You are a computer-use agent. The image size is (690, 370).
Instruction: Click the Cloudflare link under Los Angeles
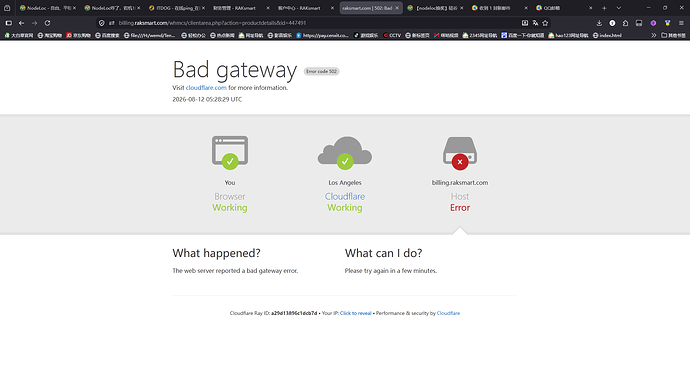tap(345, 196)
